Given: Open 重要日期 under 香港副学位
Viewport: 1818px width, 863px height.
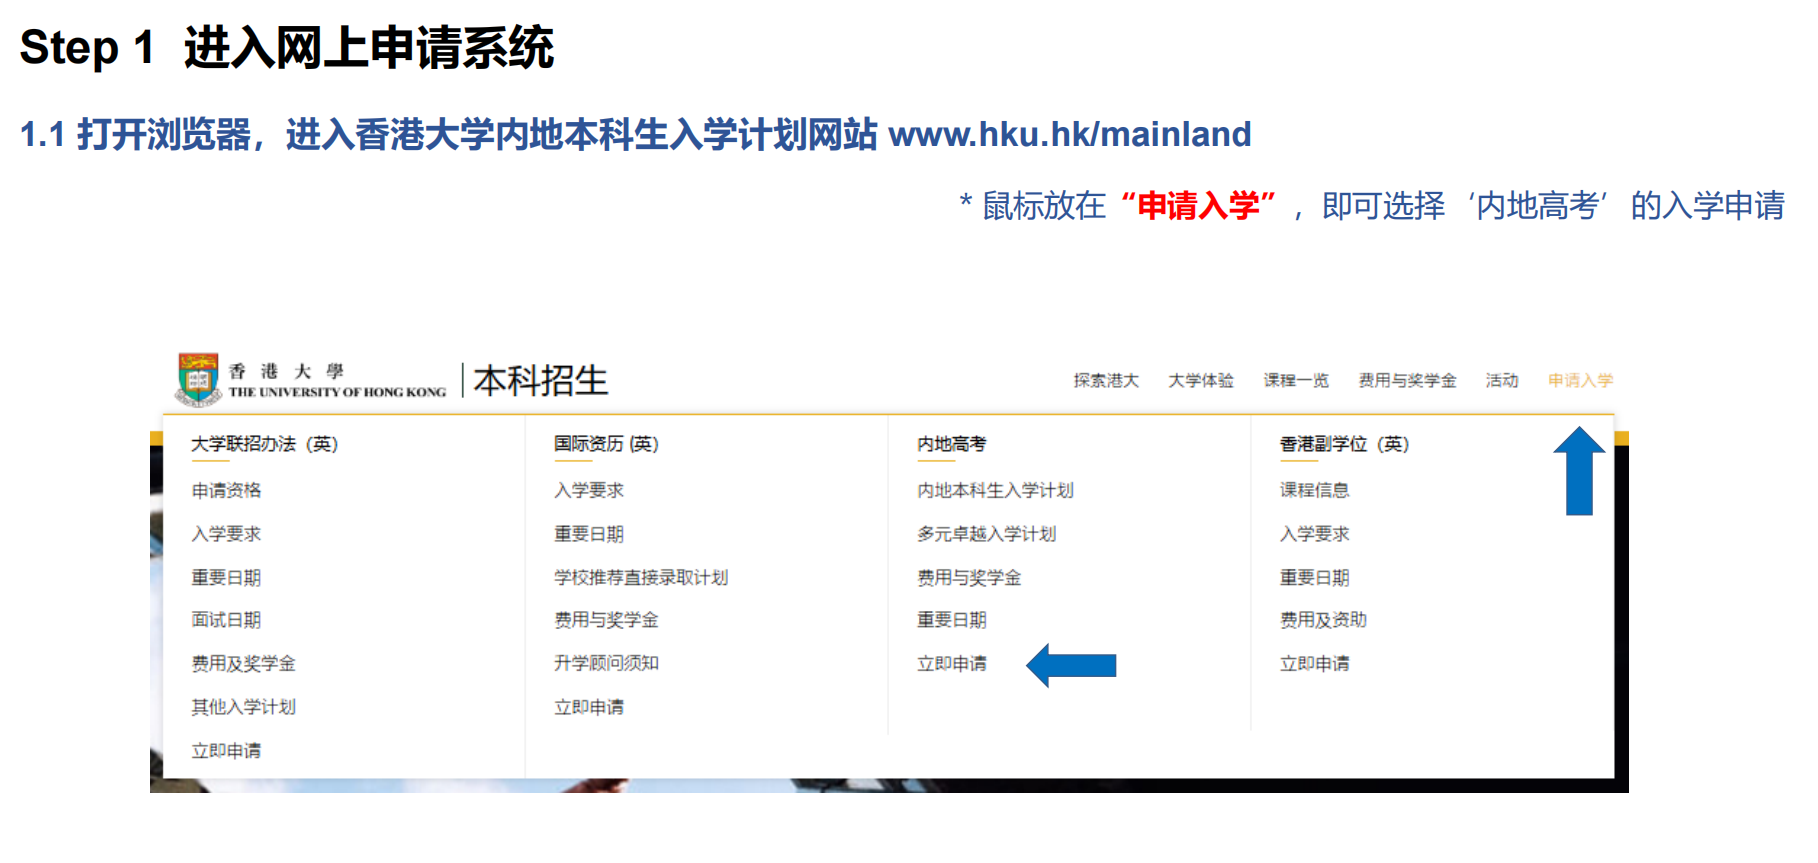Looking at the screenshot, I should tap(1314, 578).
